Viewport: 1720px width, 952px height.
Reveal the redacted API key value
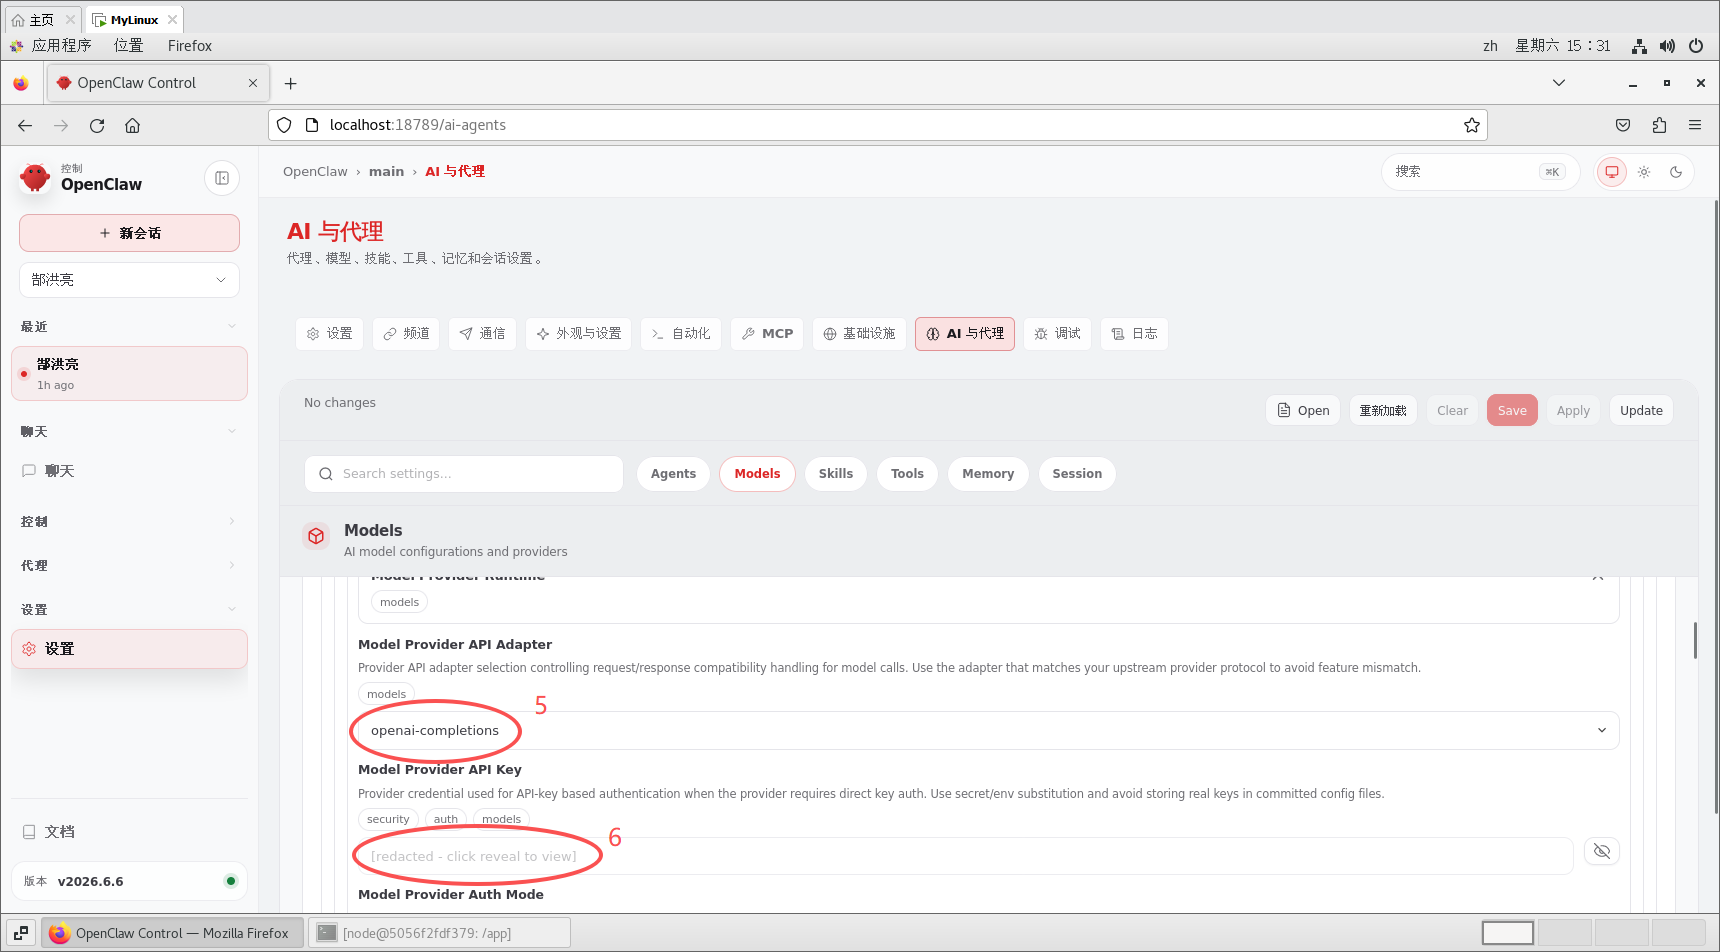tap(1602, 851)
